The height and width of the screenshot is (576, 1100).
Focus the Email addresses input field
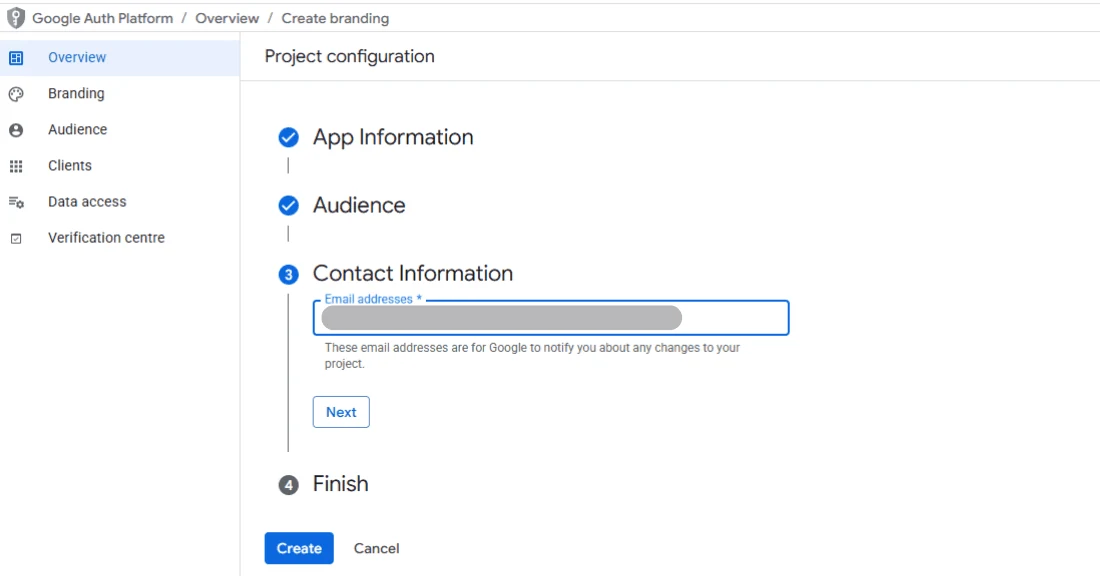[551, 318]
